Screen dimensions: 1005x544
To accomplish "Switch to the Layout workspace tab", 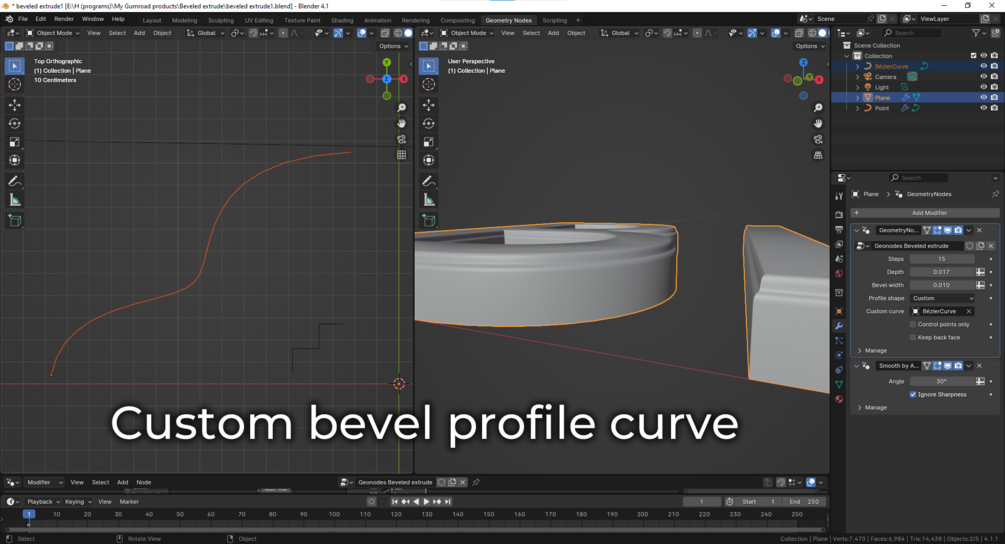I will [152, 21].
